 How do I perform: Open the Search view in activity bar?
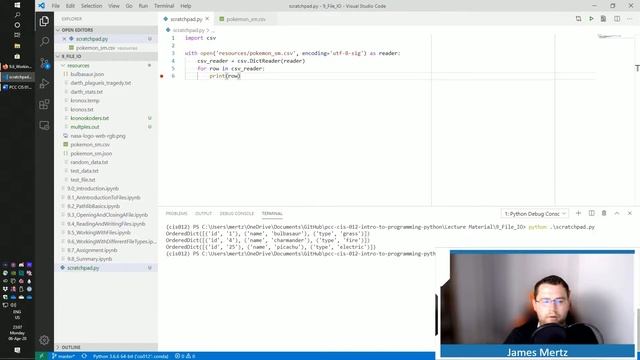pyautogui.click(x=44, y=41)
